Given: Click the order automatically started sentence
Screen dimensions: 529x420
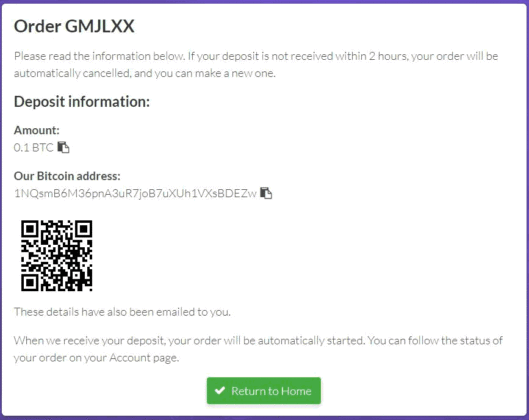Looking at the screenshot, I should [190, 341].
